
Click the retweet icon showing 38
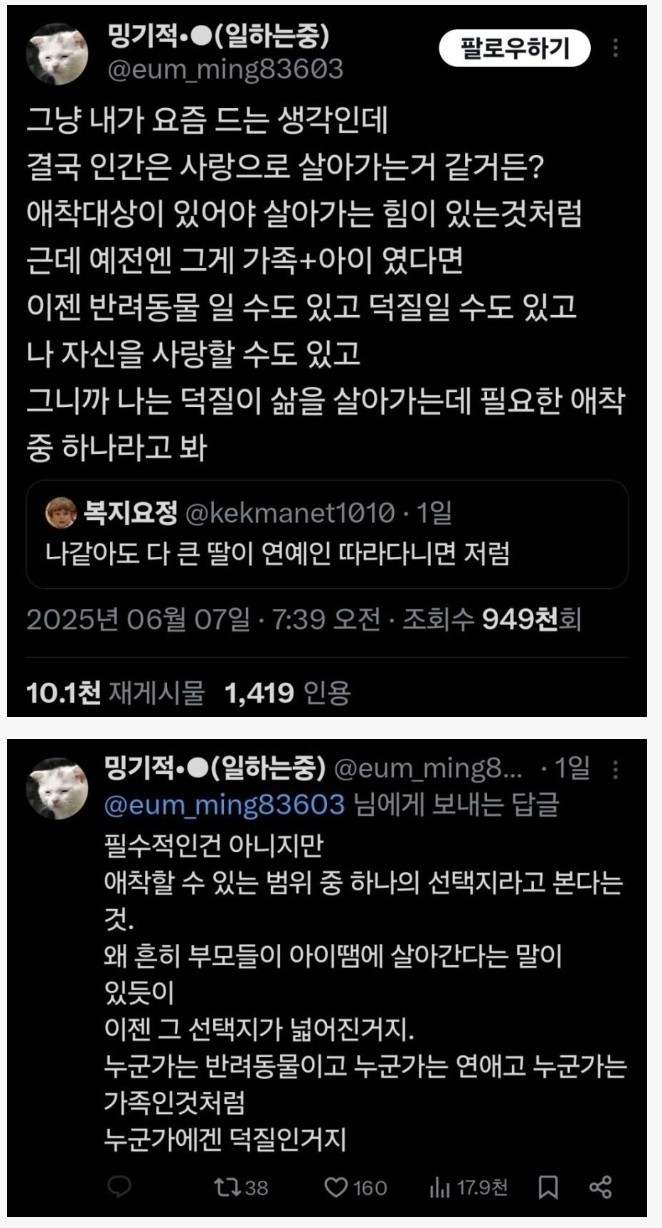[x=241, y=1187]
